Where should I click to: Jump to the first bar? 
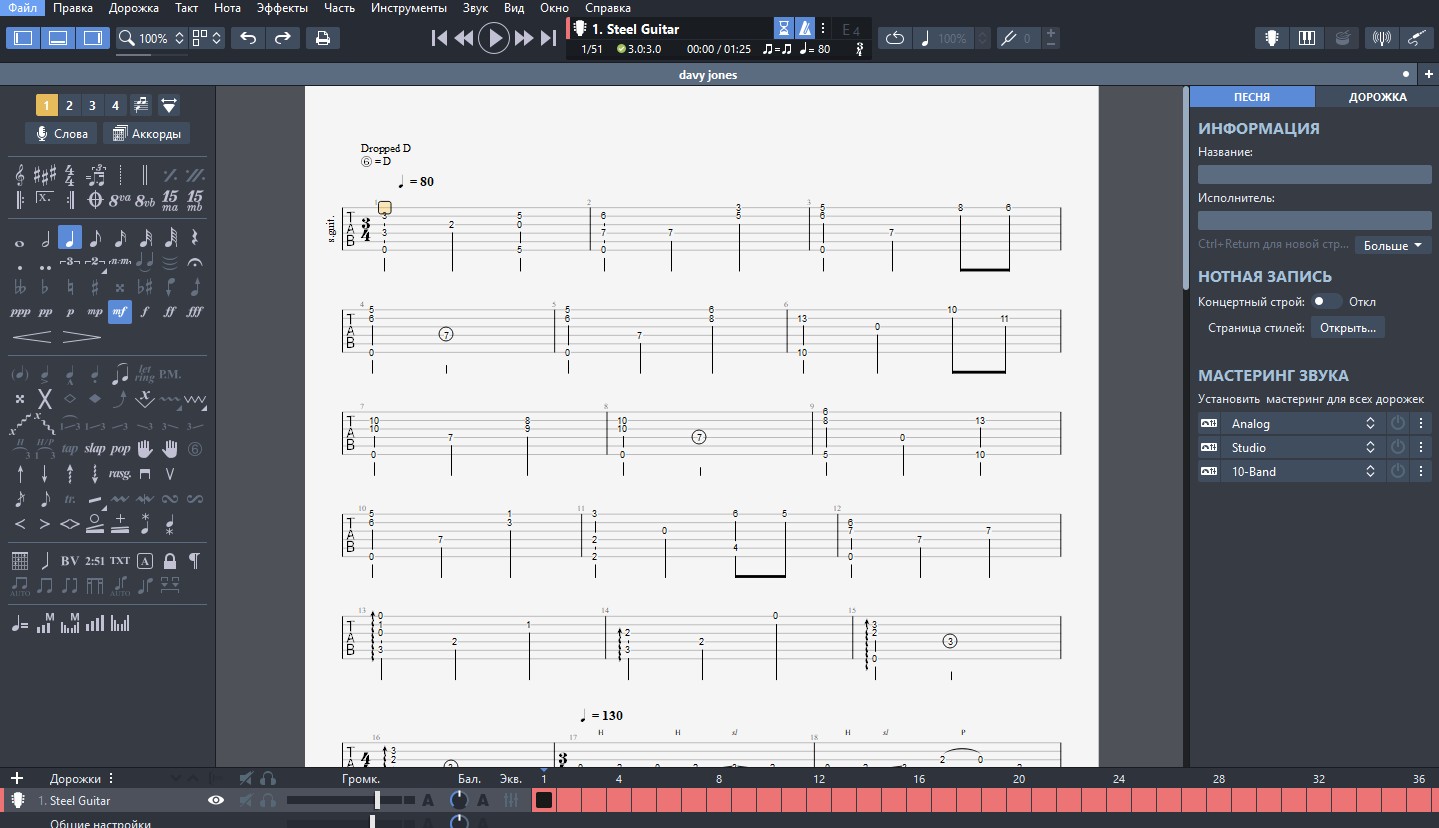(439, 38)
